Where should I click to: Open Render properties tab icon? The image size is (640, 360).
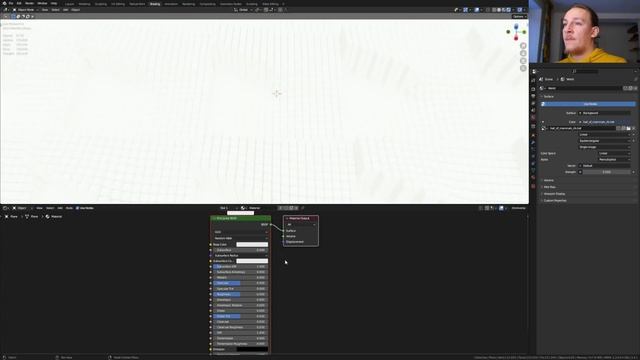(x=533, y=89)
